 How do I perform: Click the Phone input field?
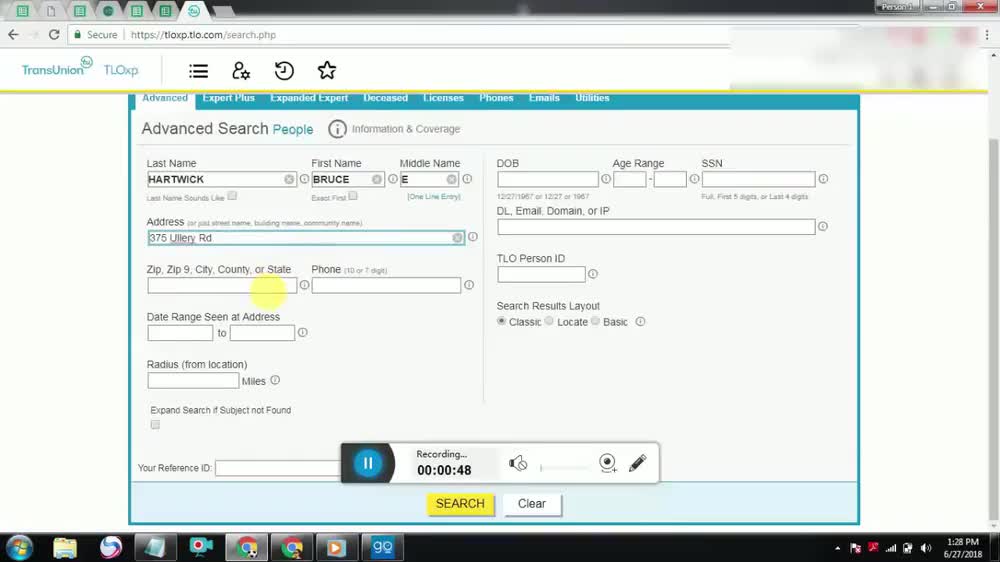point(386,285)
